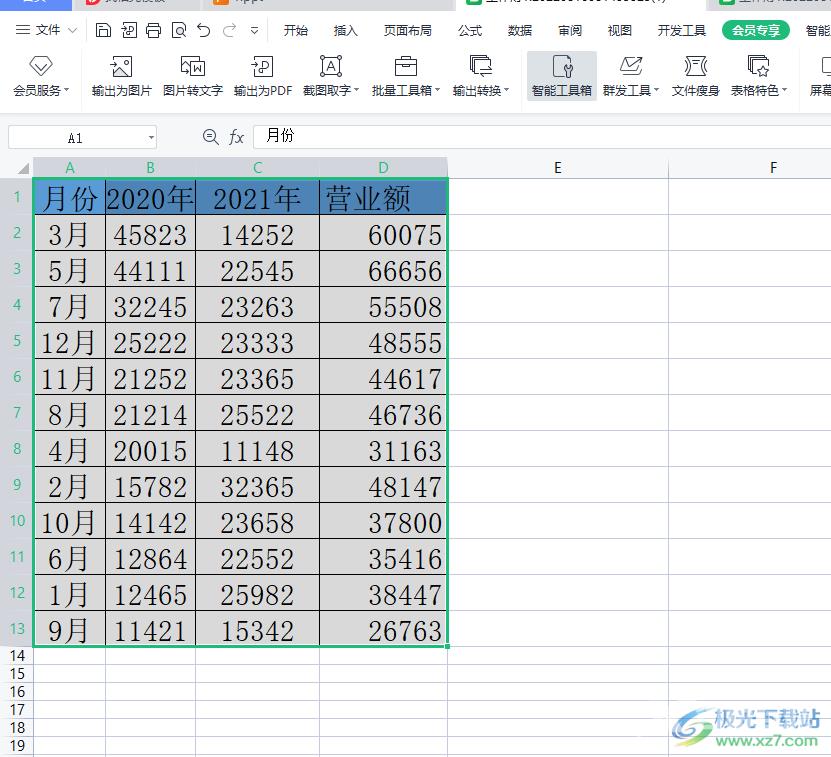
Task: Switch to the 开始 tab
Action: 296,31
